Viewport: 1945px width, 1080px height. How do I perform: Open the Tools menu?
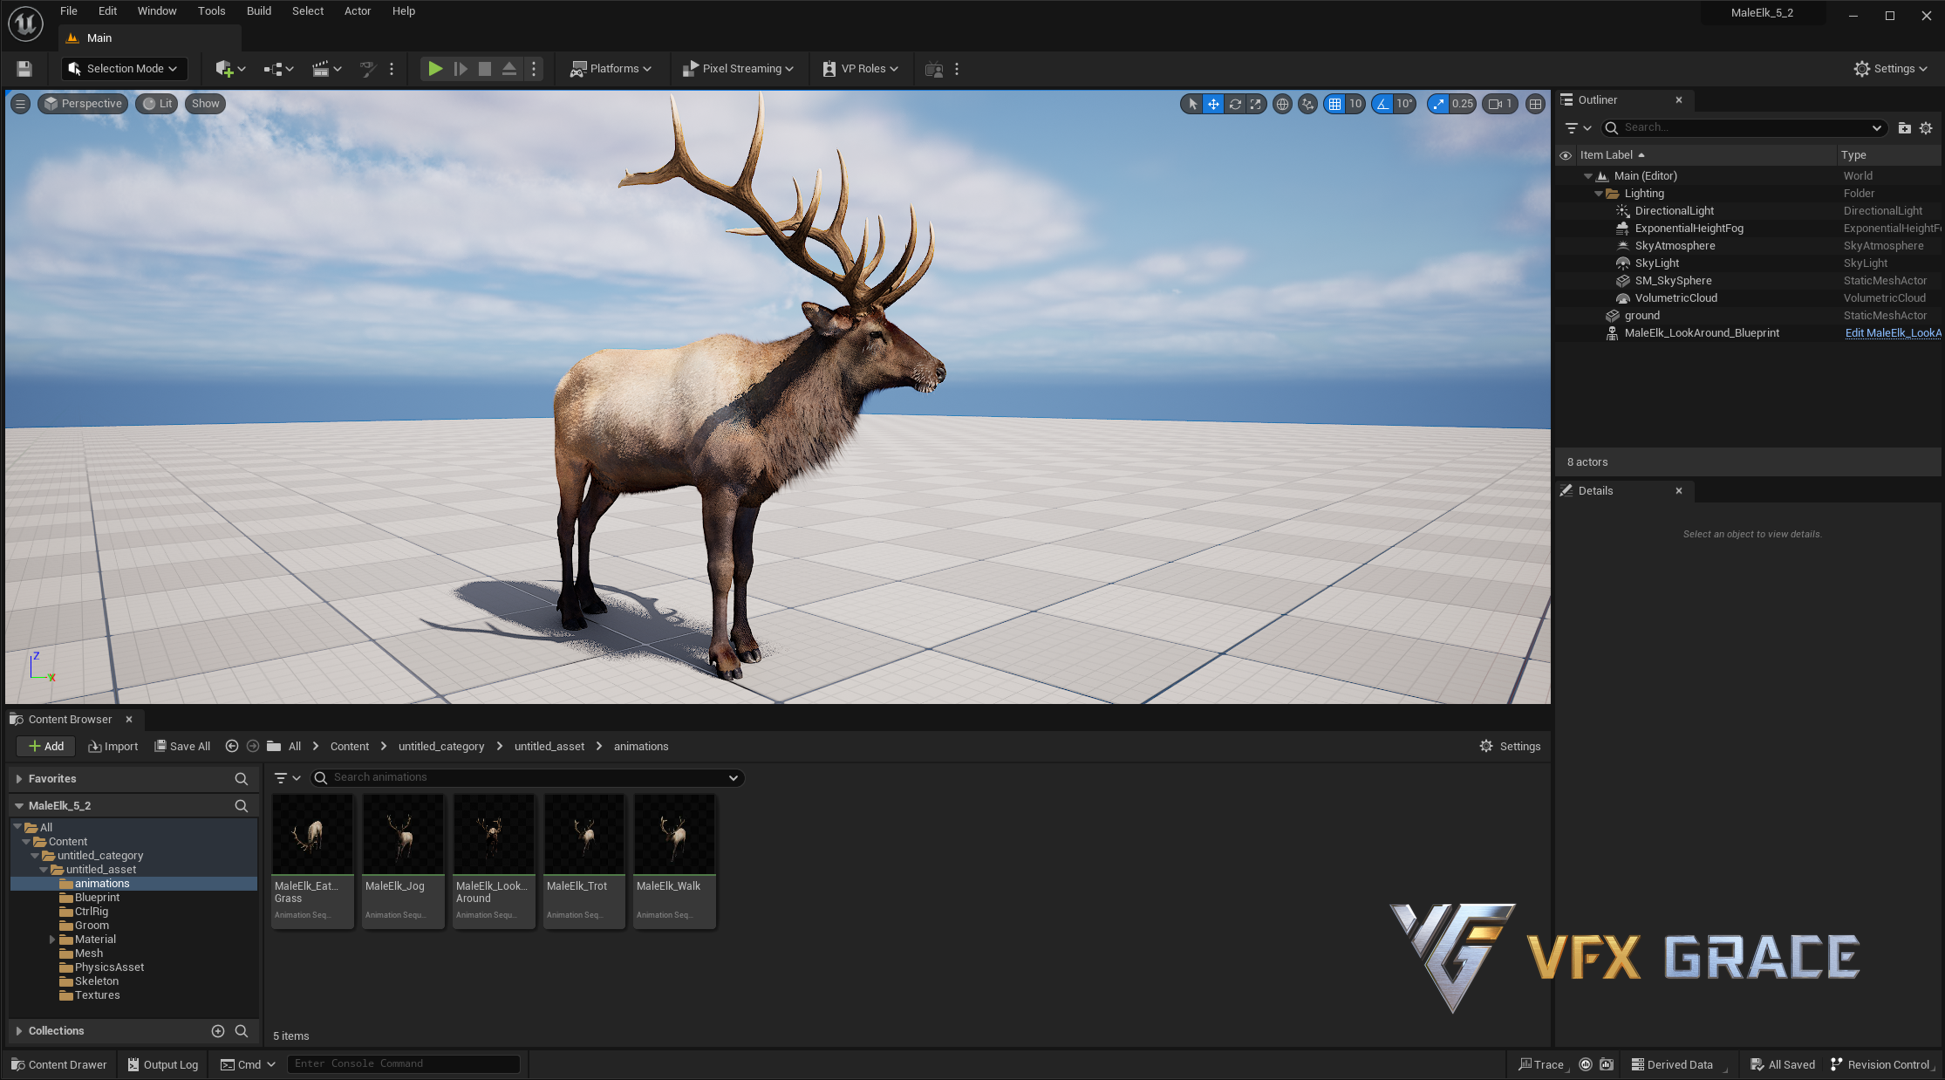pos(211,11)
